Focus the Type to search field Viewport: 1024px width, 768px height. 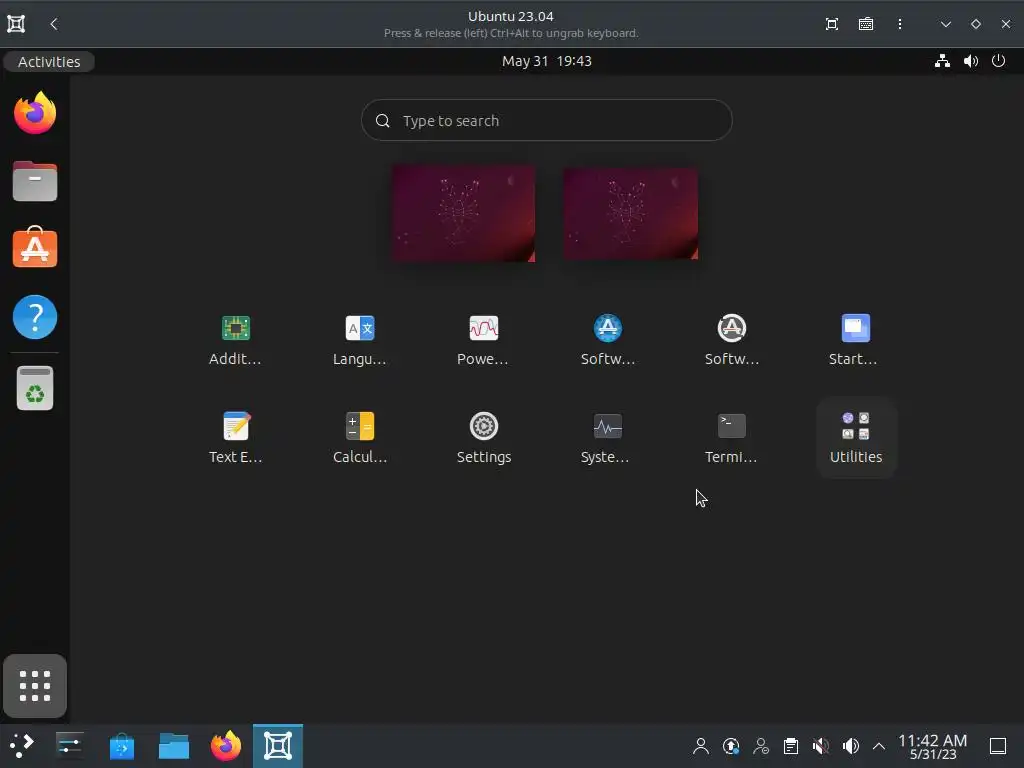[x=547, y=120]
